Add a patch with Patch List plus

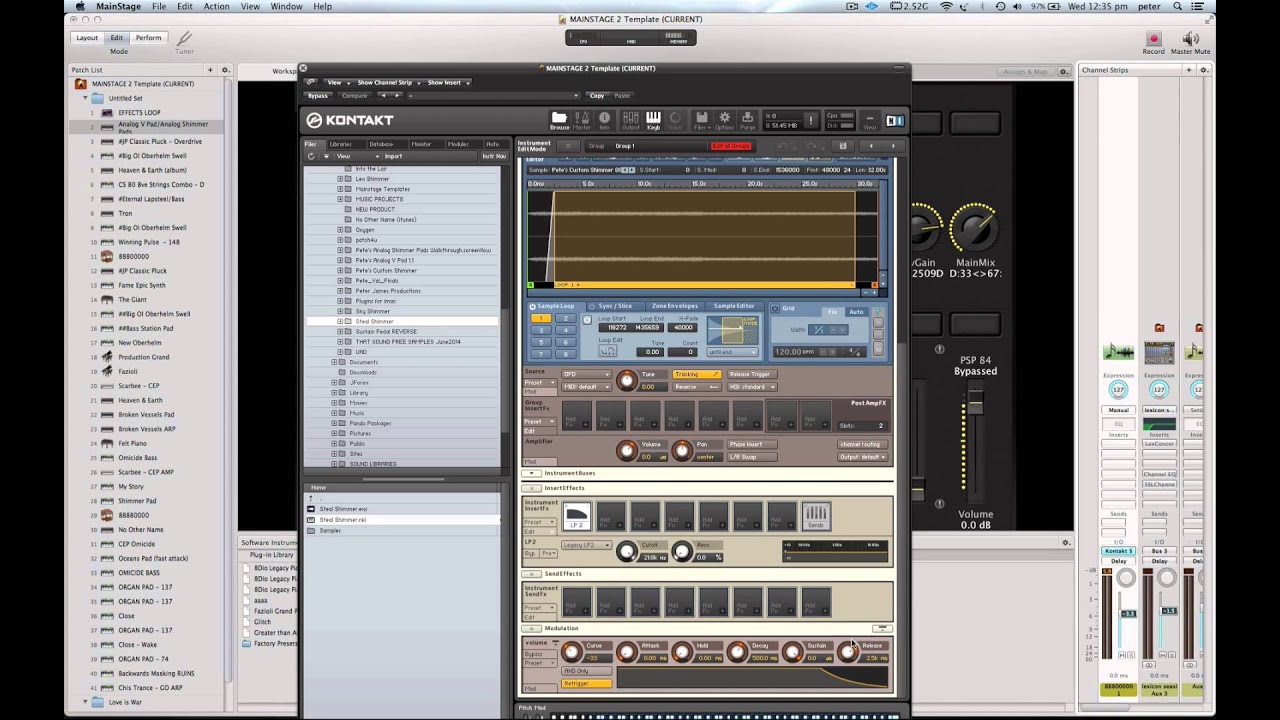point(210,70)
